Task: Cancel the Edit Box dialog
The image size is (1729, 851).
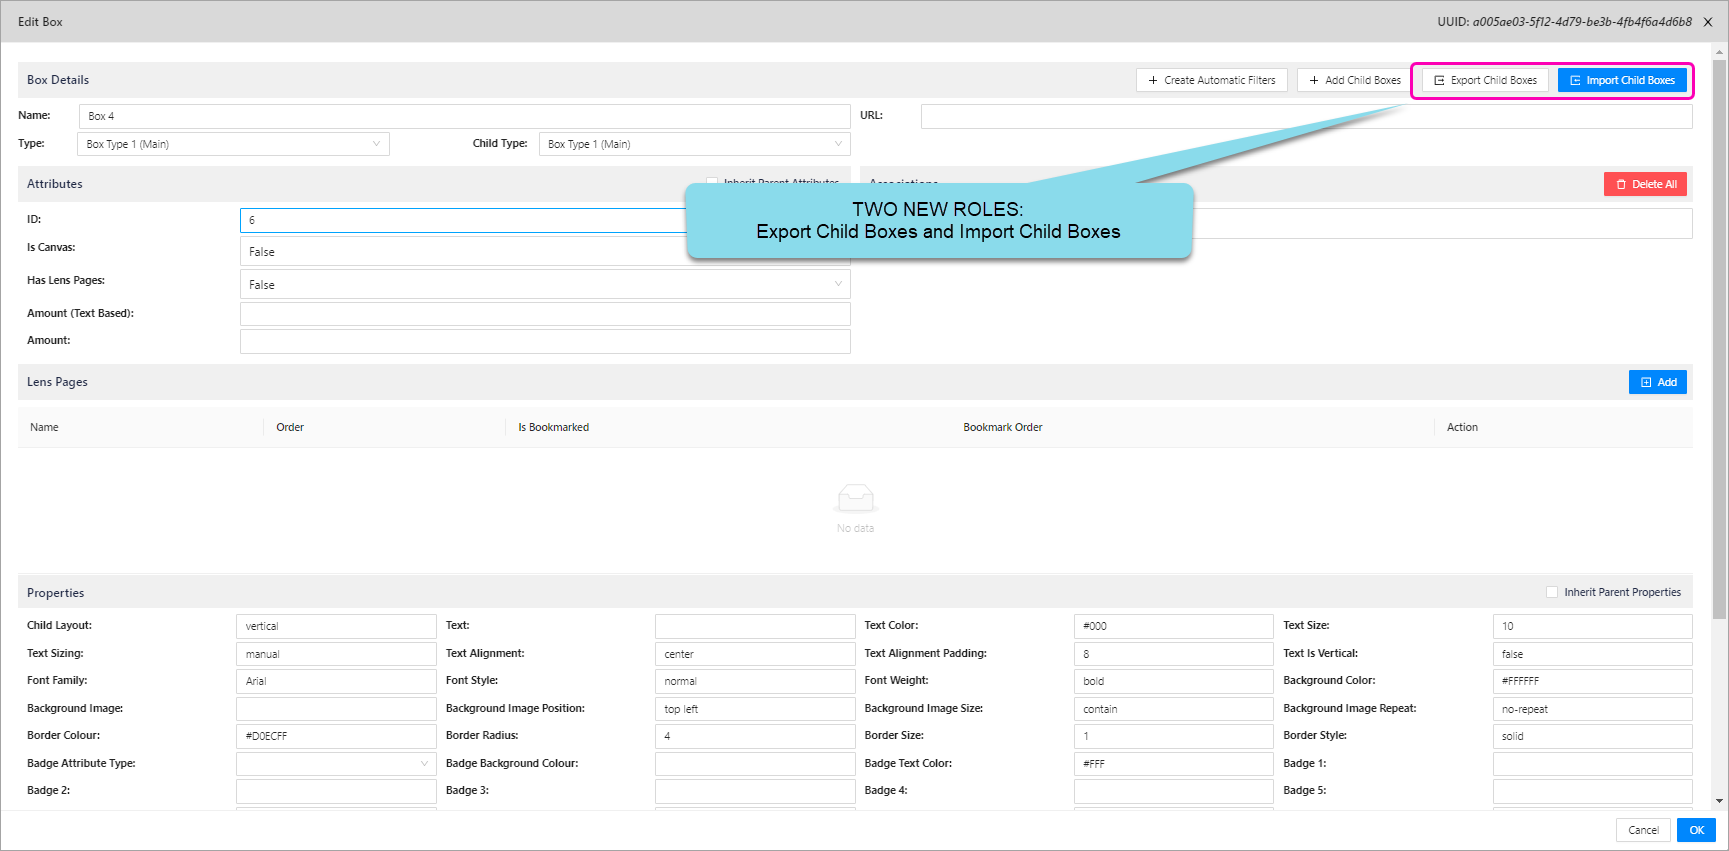Action: [x=1643, y=830]
